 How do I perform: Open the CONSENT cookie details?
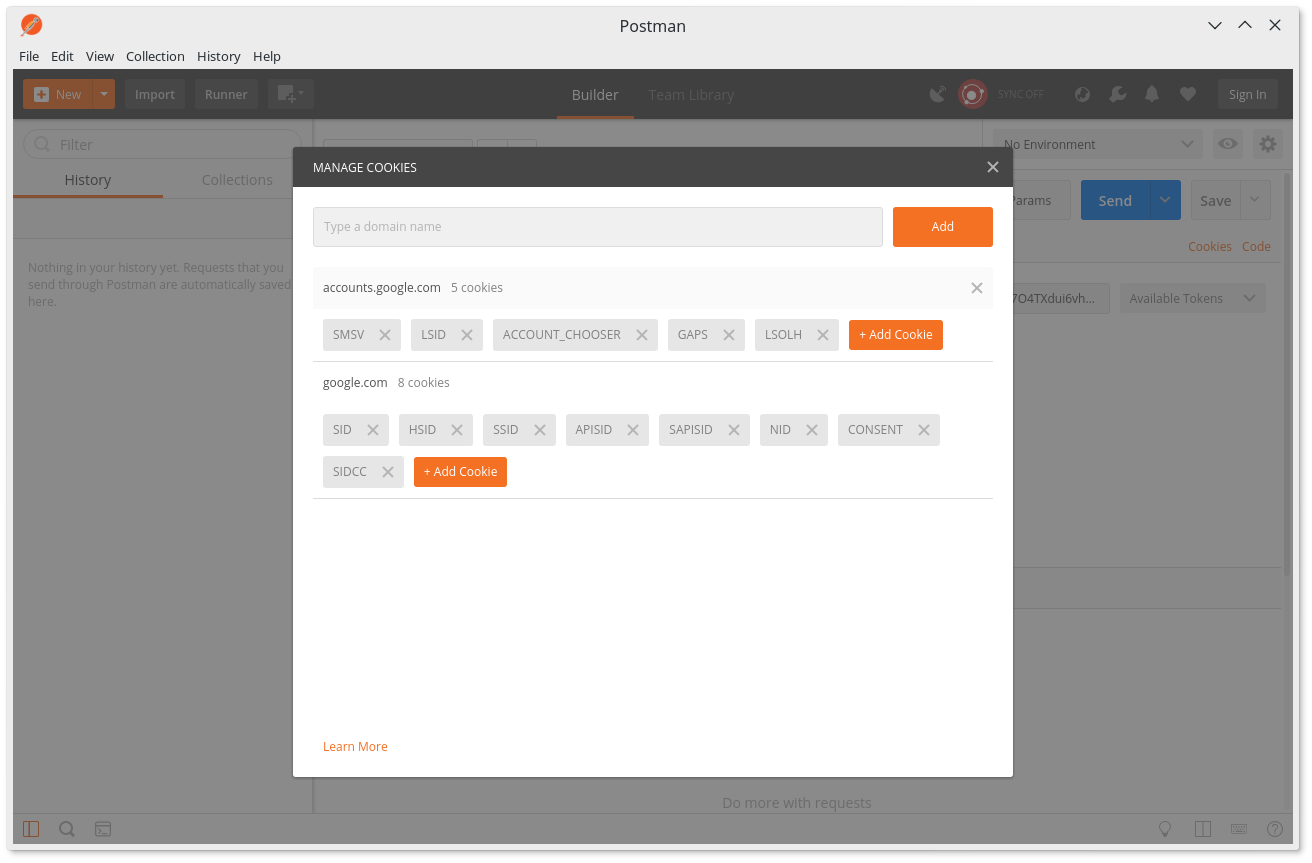(875, 430)
